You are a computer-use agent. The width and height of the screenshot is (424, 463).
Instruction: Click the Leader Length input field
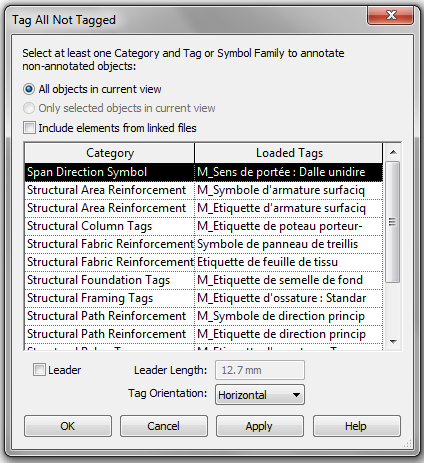[260, 370]
